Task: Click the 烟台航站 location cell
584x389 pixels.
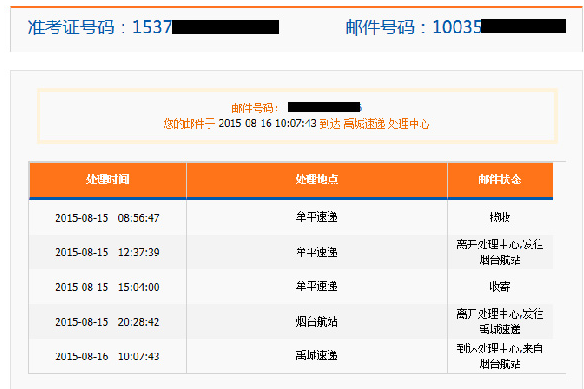Action: coord(317,322)
